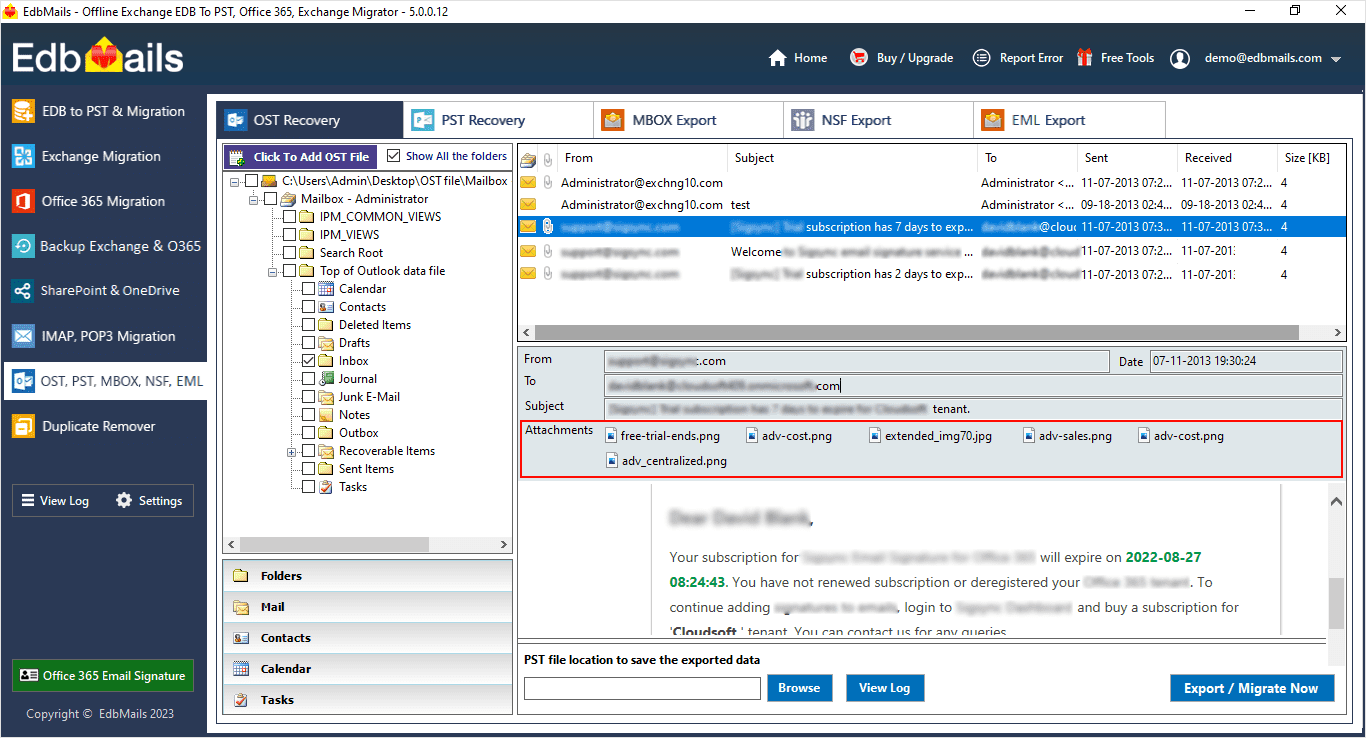Collapse the OST file path root node
Viewport: 1366px width, 738px height.
coord(235,181)
